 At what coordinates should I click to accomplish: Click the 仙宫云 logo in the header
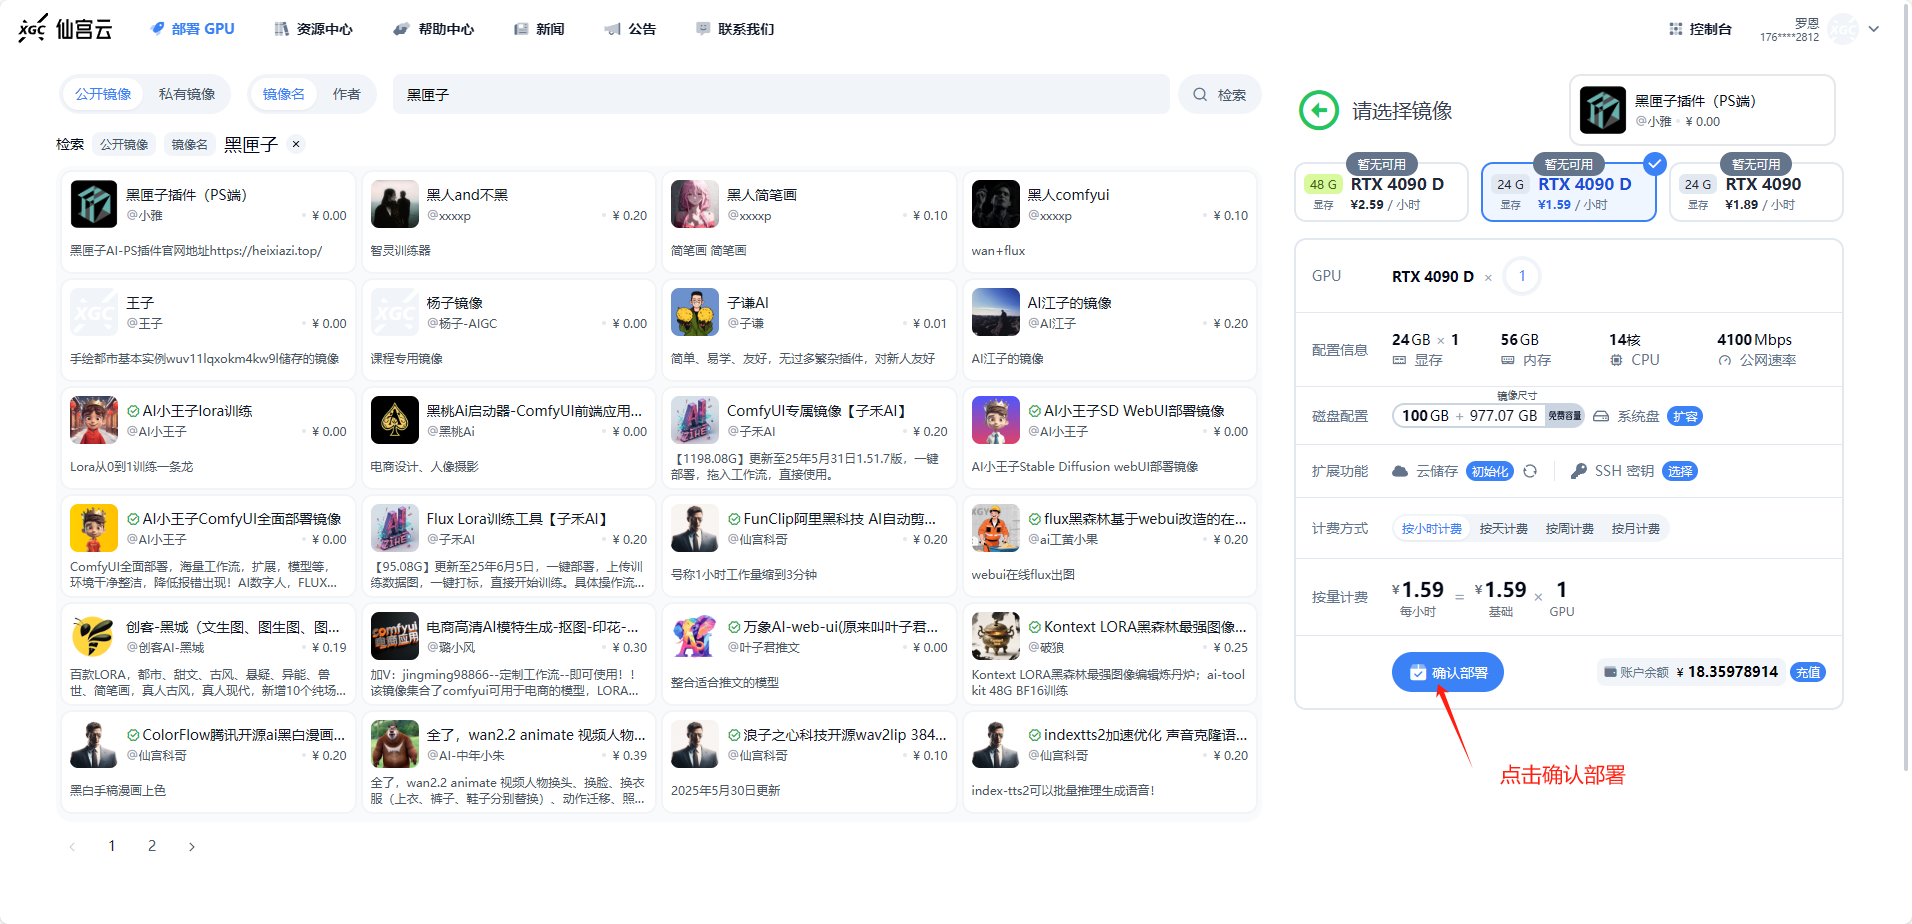pos(65,29)
